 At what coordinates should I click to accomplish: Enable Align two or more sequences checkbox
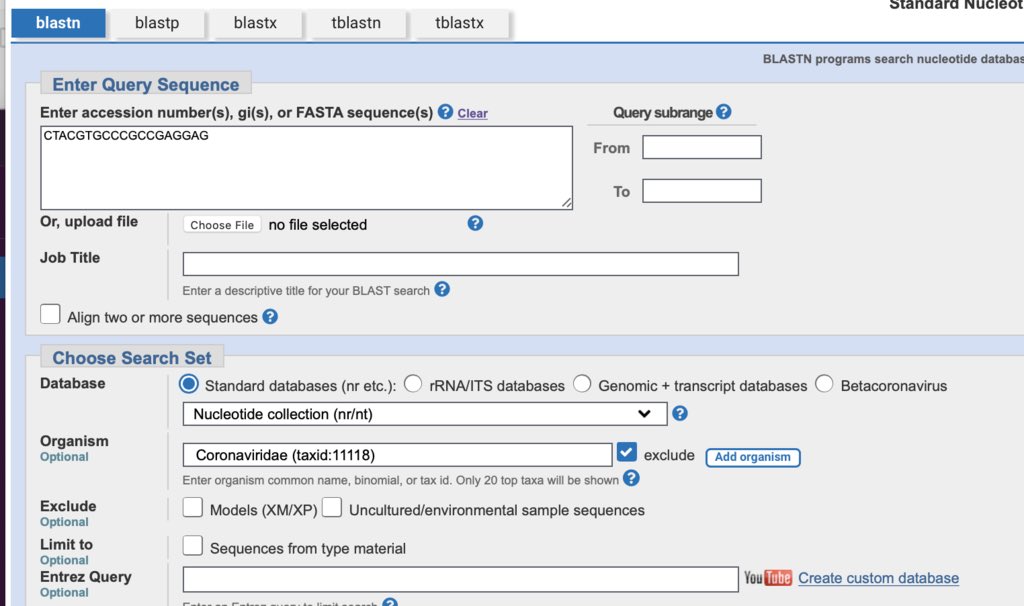[50, 314]
